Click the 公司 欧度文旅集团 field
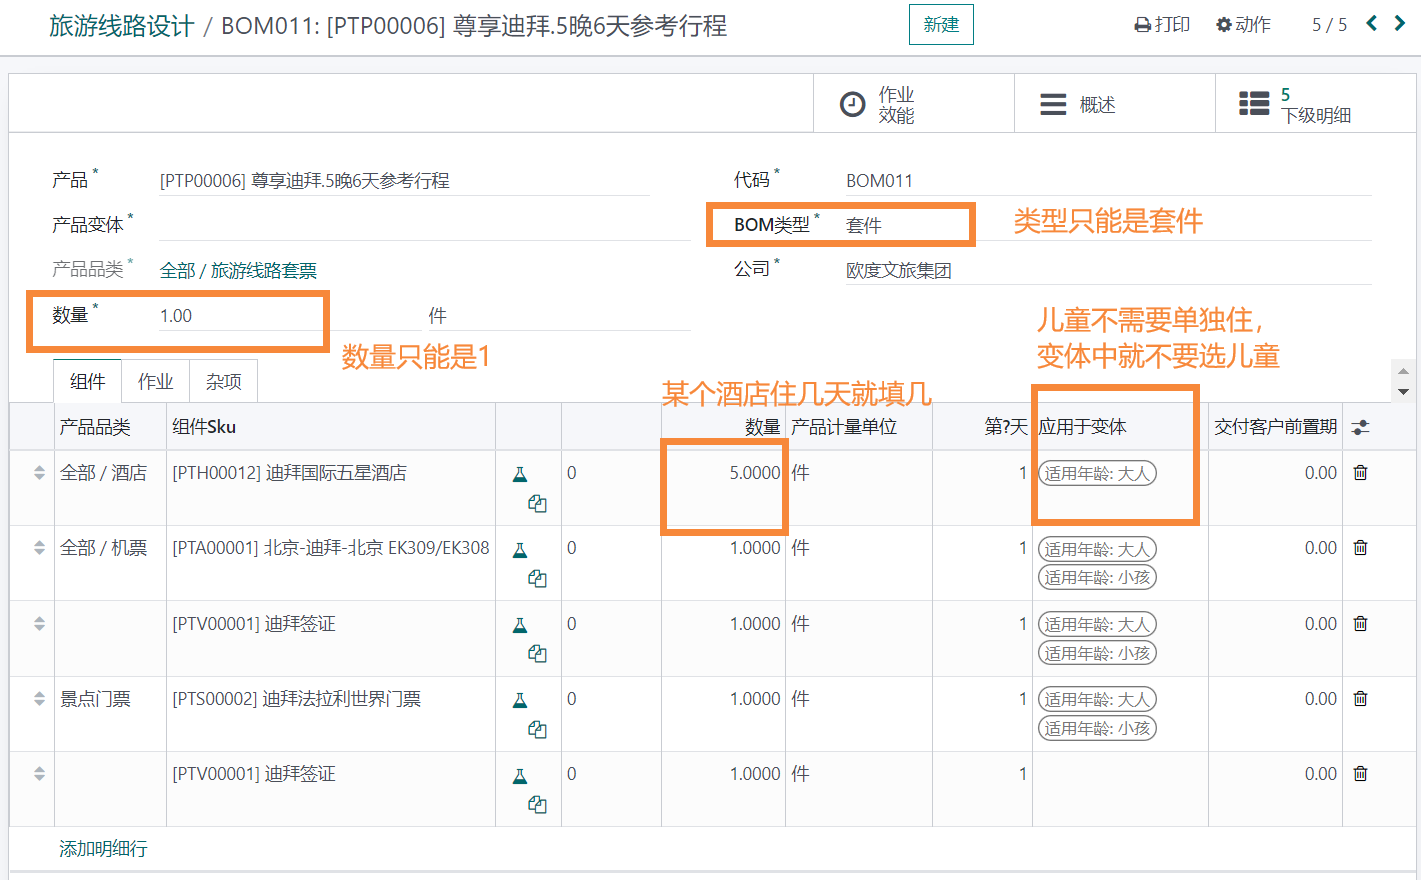This screenshot has width=1421, height=880. coord(1108,271)
